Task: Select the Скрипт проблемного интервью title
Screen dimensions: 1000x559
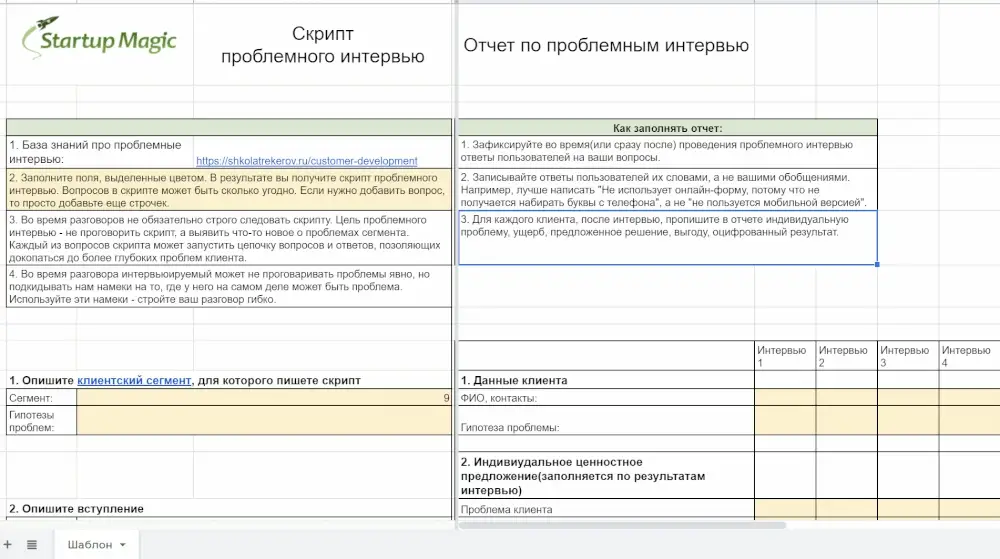Action: (323, 45)
